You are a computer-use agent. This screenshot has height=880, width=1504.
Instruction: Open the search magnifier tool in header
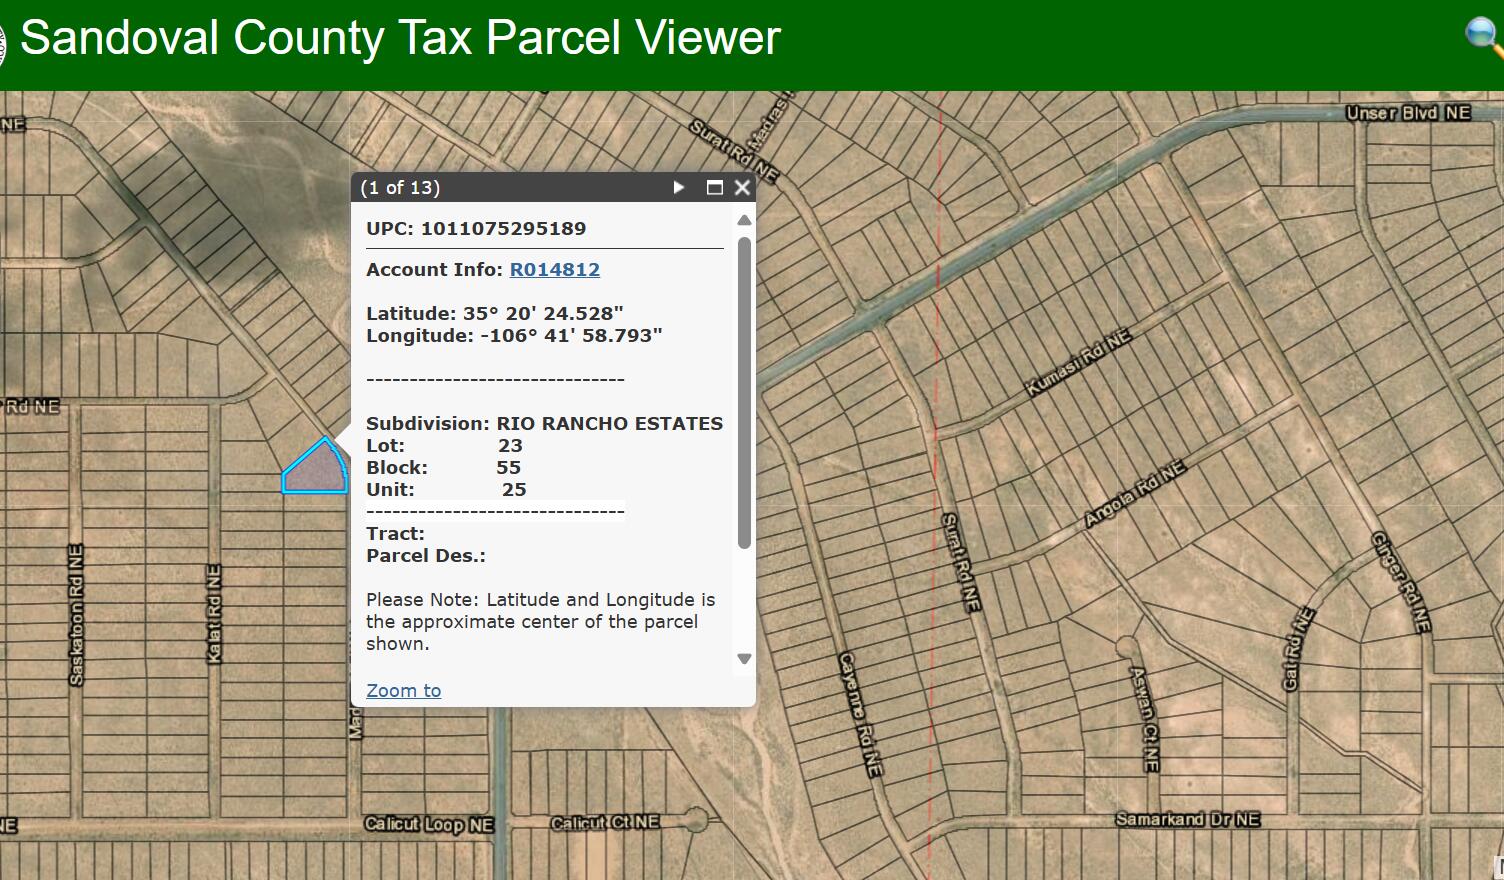point(1483,37)
